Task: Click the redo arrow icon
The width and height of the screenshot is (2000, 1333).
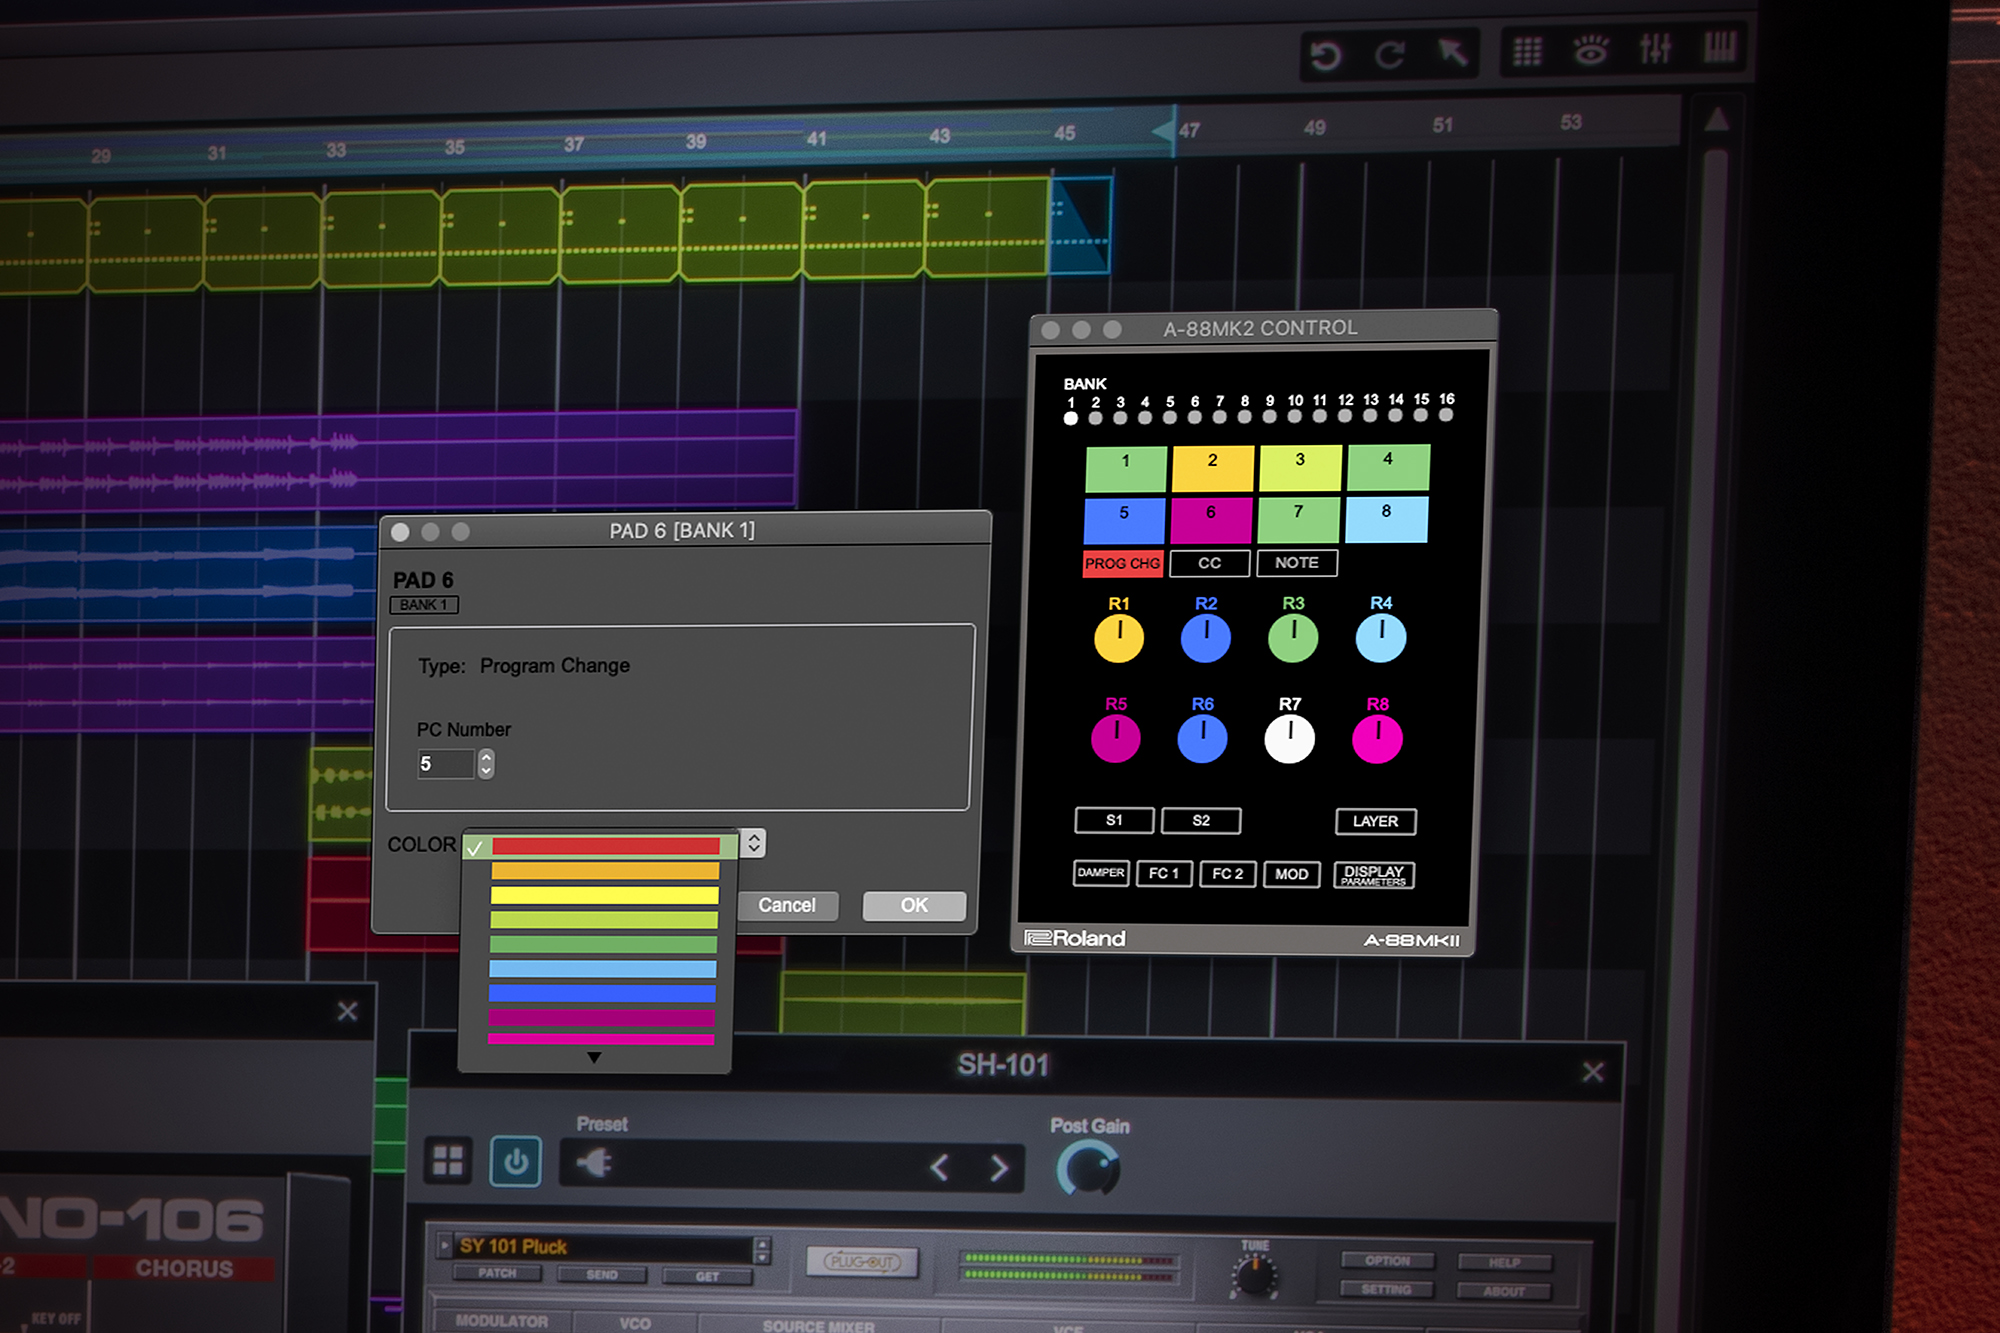Action: pos(1390,54)
